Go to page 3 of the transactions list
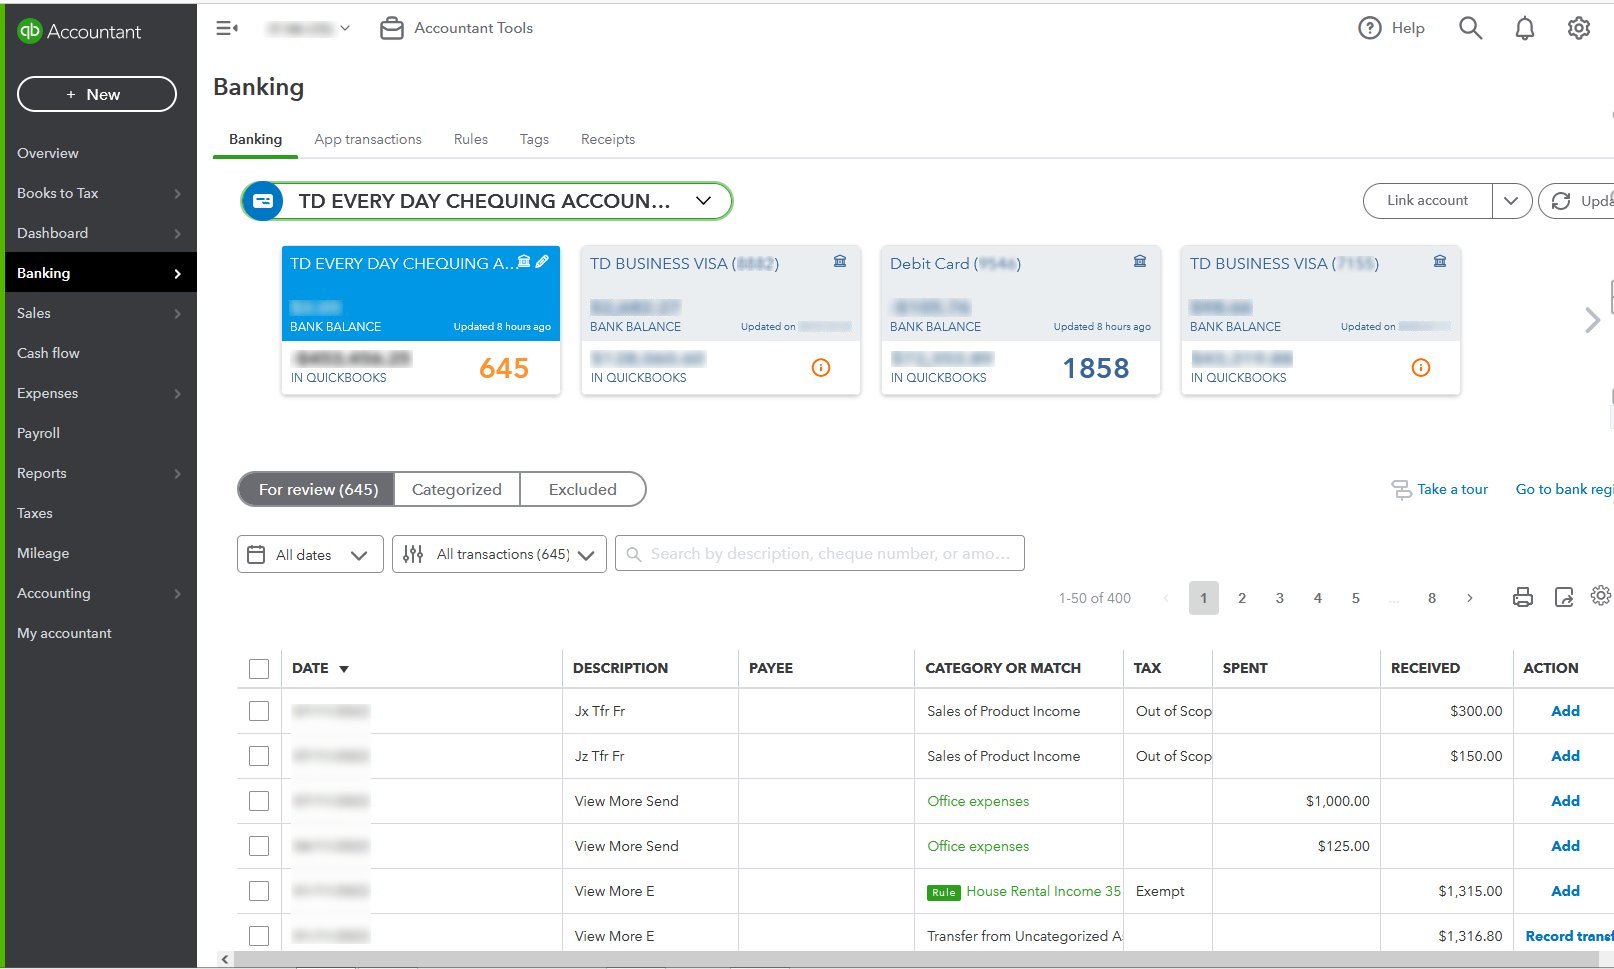1614x969 pixels. (1279, 597)
